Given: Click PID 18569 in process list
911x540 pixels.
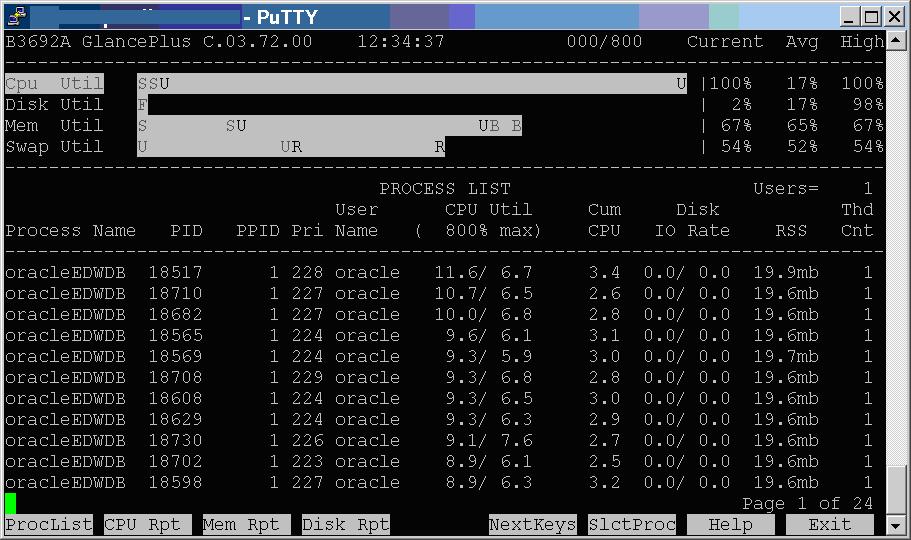Looking at the screenshot, I should tap(175, 356).
